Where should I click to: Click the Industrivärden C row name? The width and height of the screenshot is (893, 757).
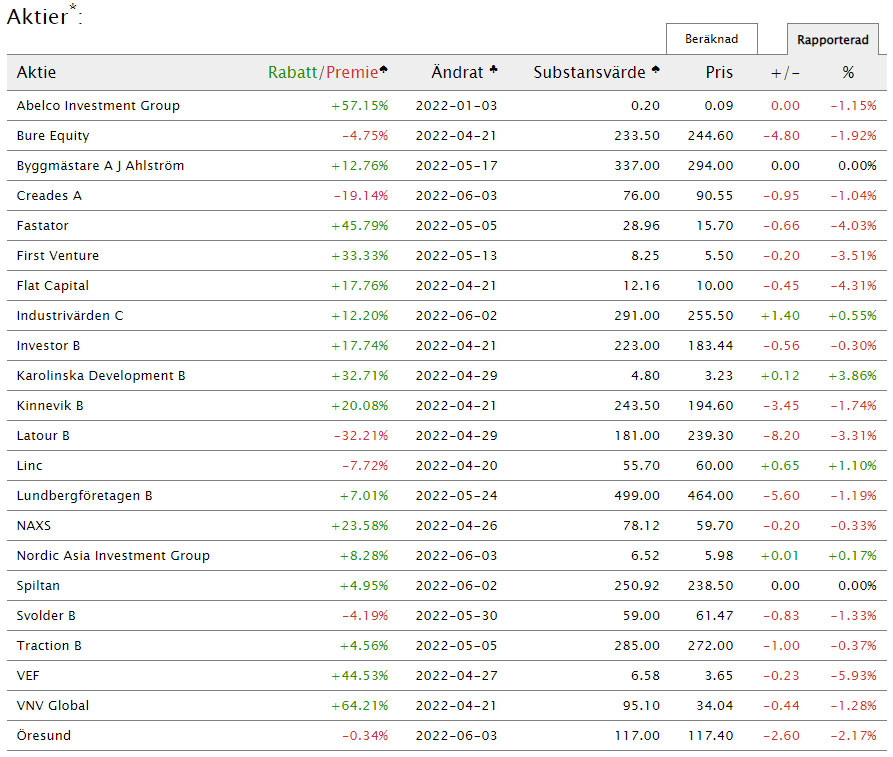pos(70,316)
